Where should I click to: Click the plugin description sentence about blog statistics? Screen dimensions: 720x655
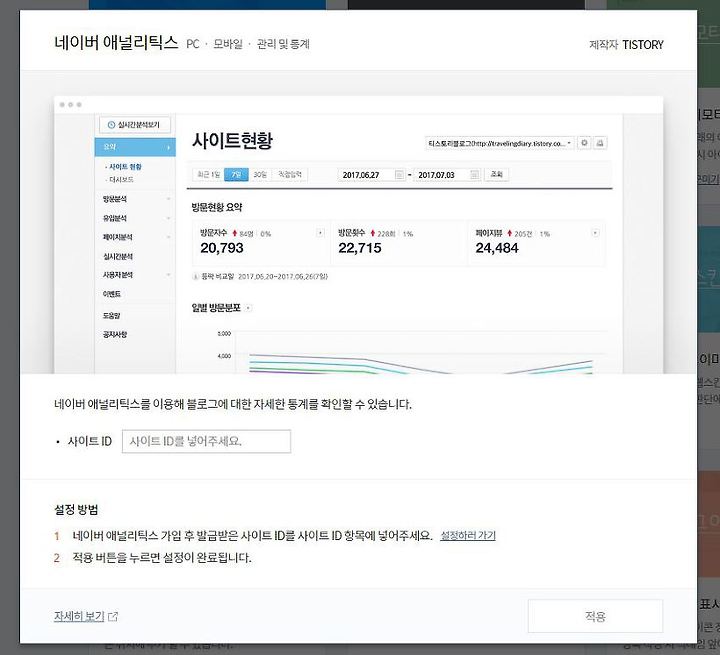coord(233,404)
